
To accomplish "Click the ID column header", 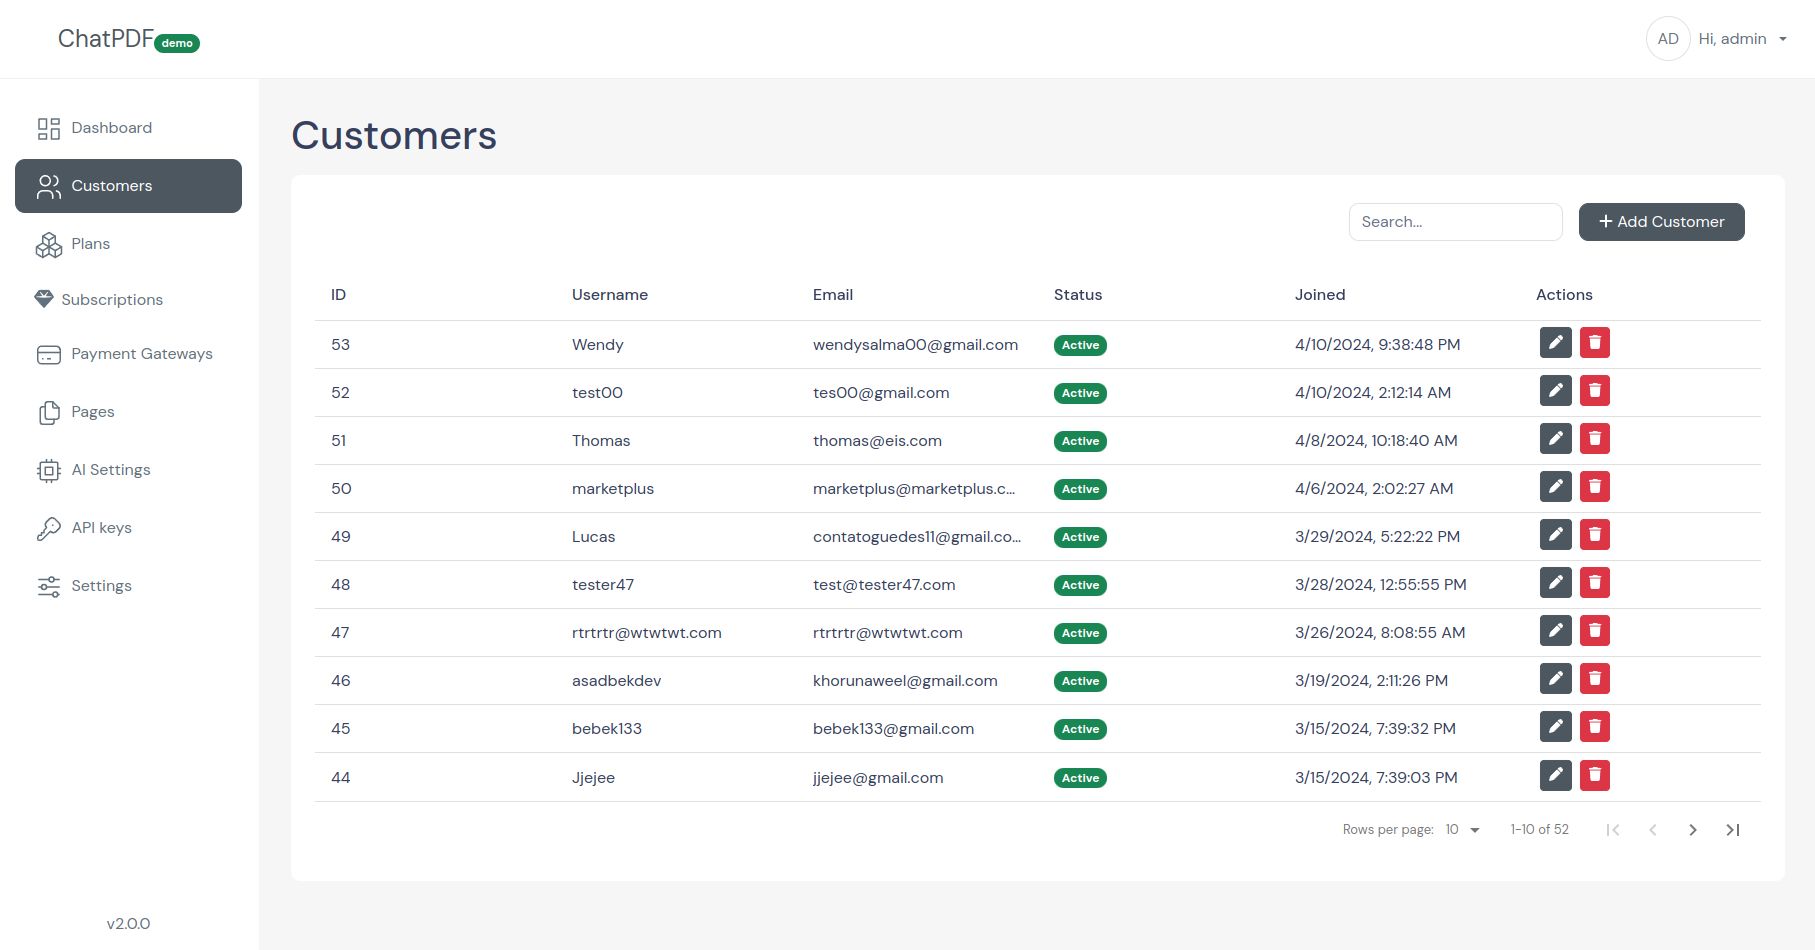I will pyautogui.click(x=339, y=295).
